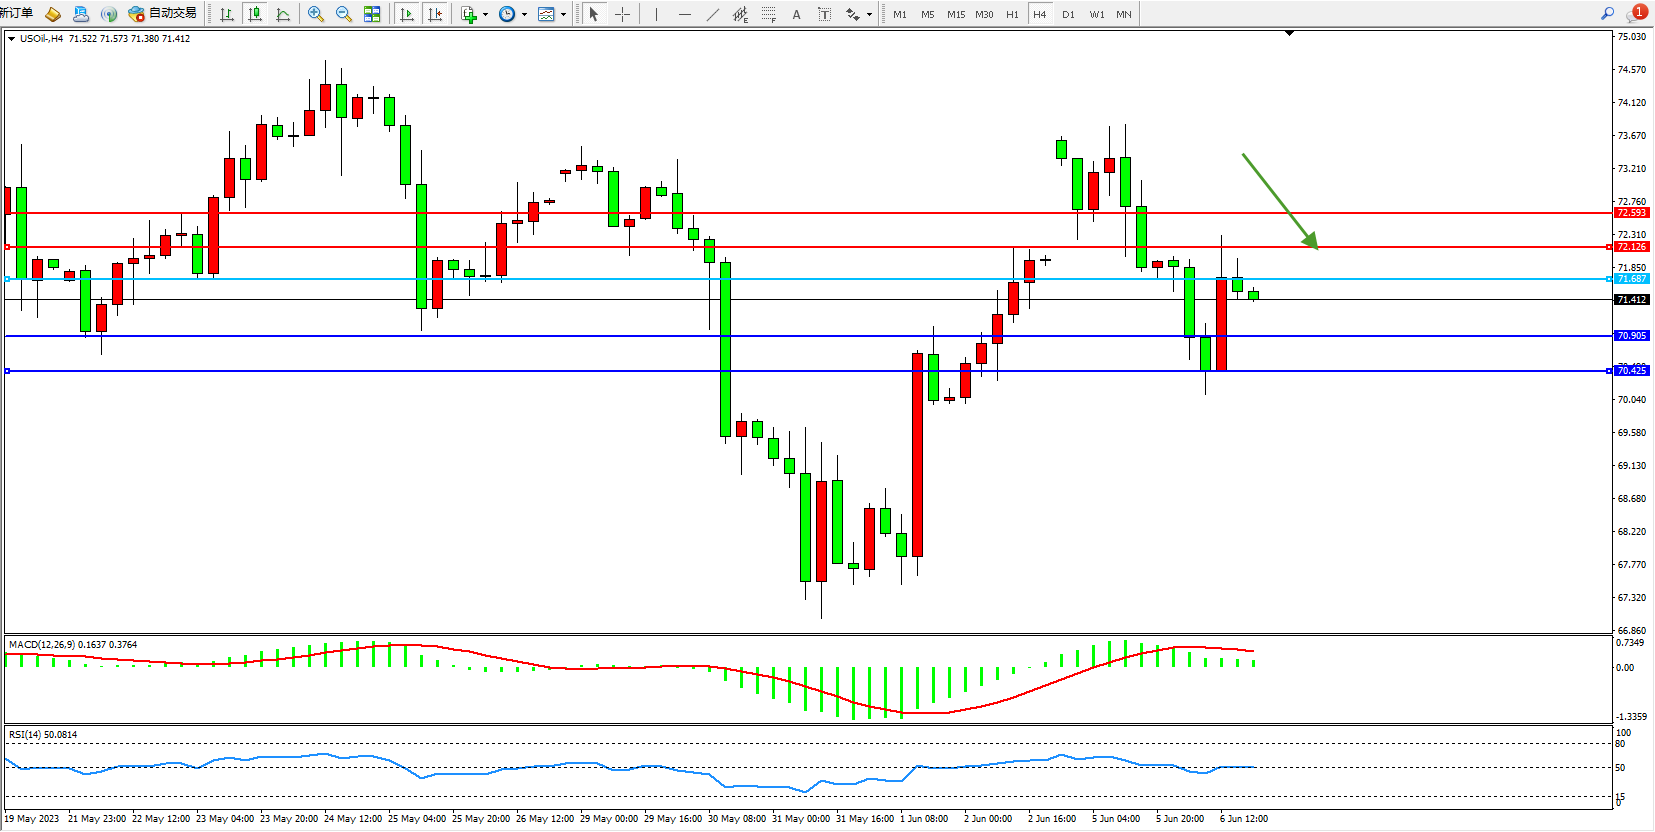Click the Zoom Out magnifier icon

[x=344, y=14]
